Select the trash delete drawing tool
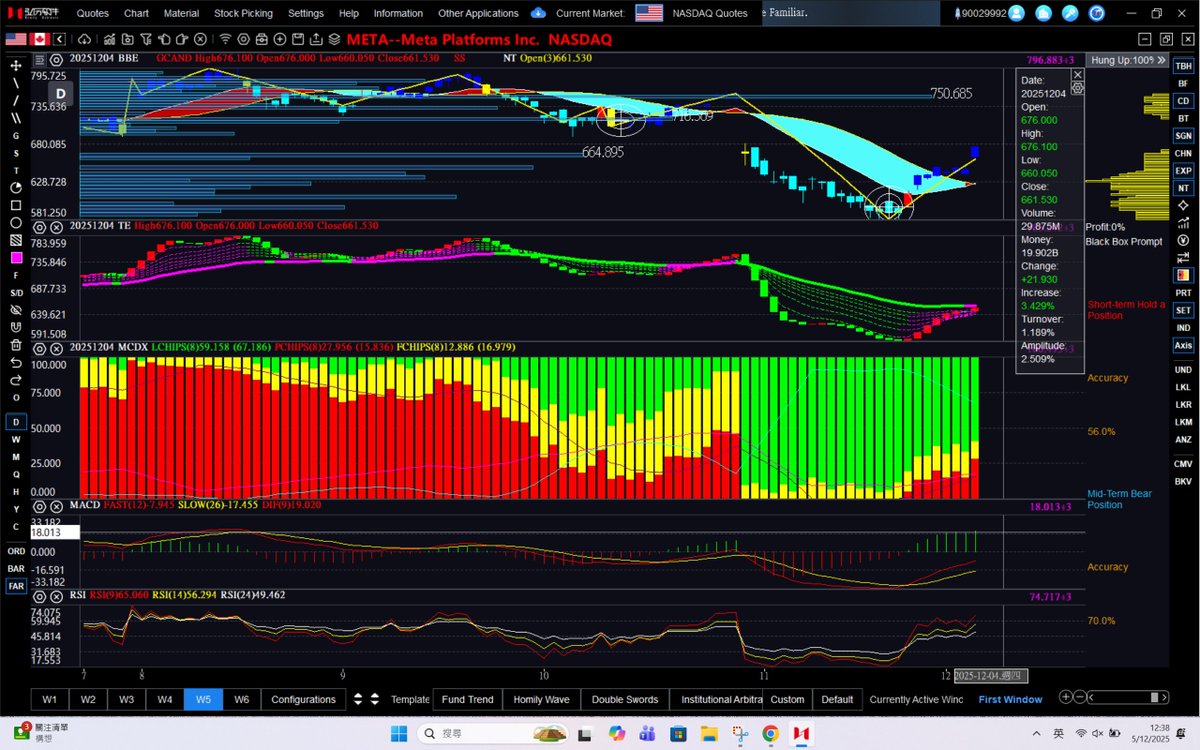1200x750 pixels. [16, 344]
